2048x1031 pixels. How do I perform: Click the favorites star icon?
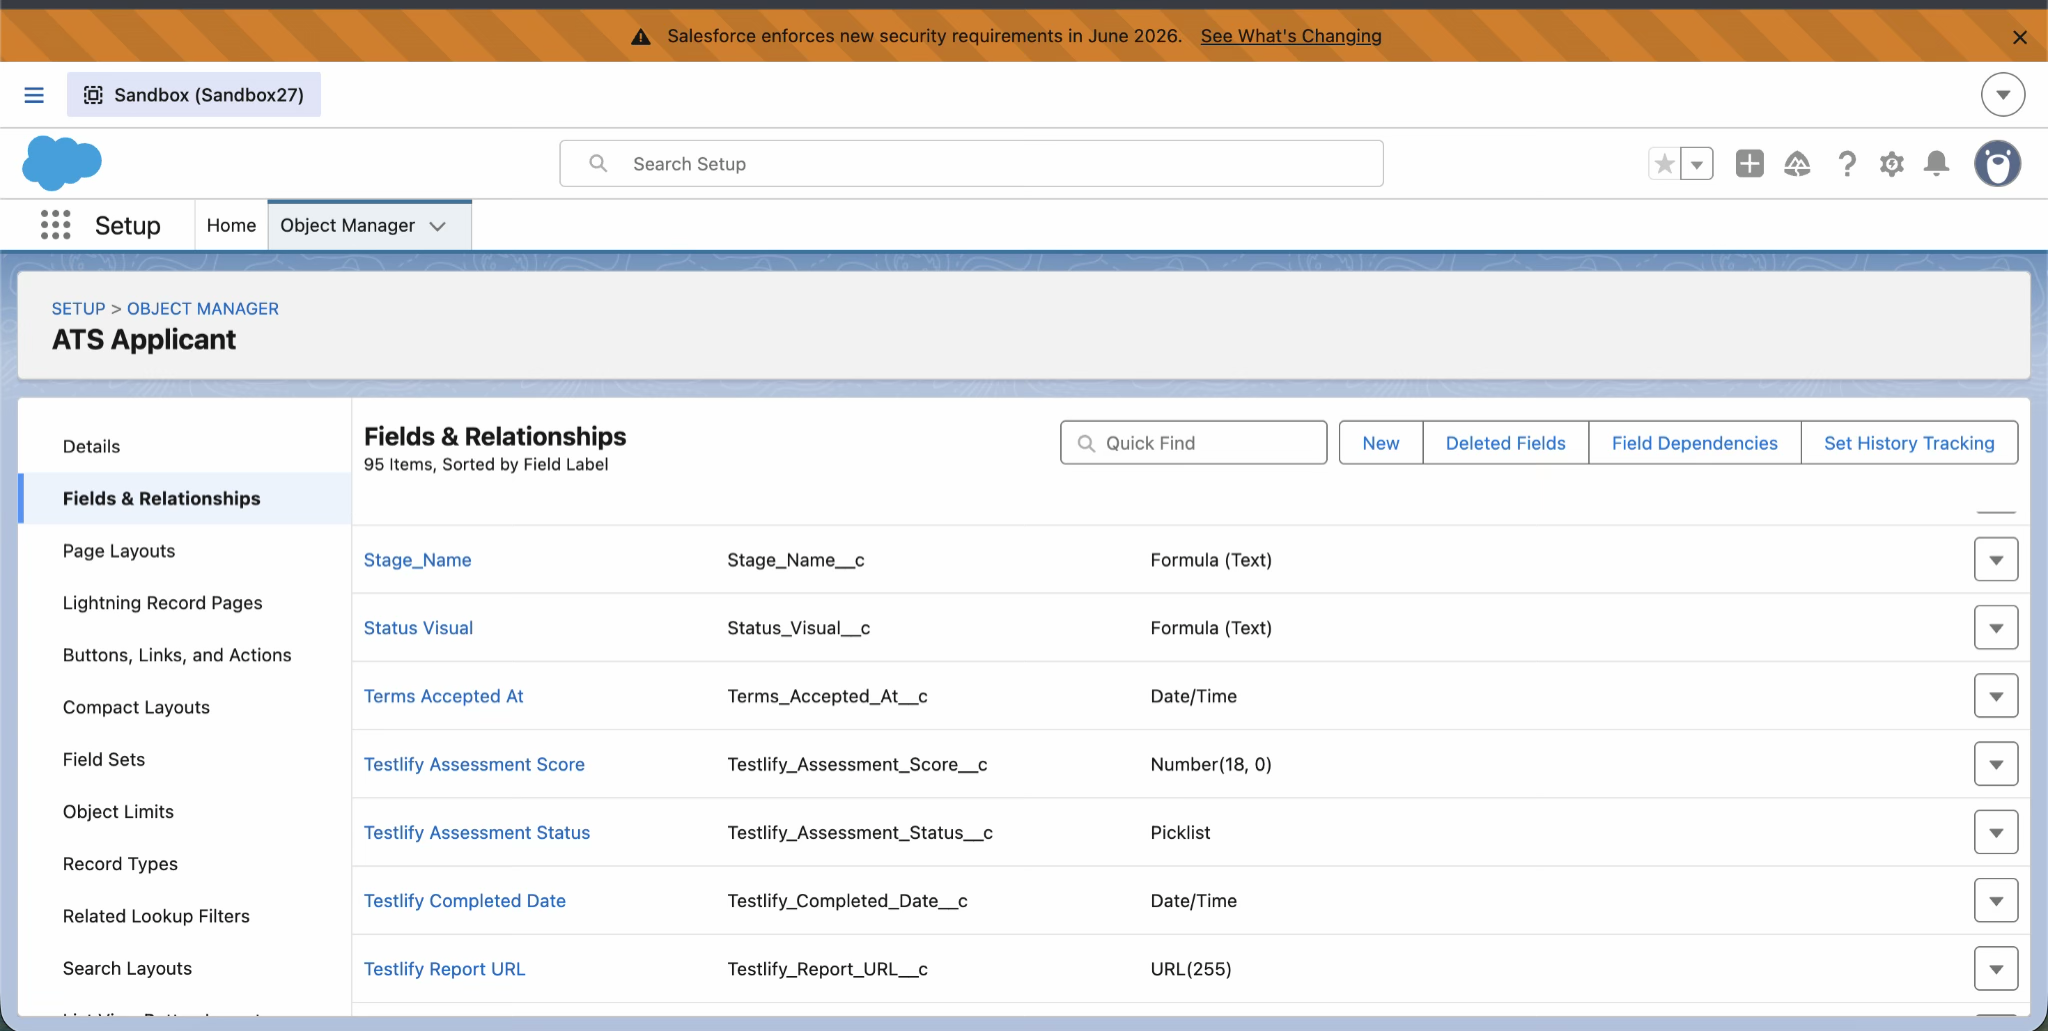click(x=1665, y=163)
